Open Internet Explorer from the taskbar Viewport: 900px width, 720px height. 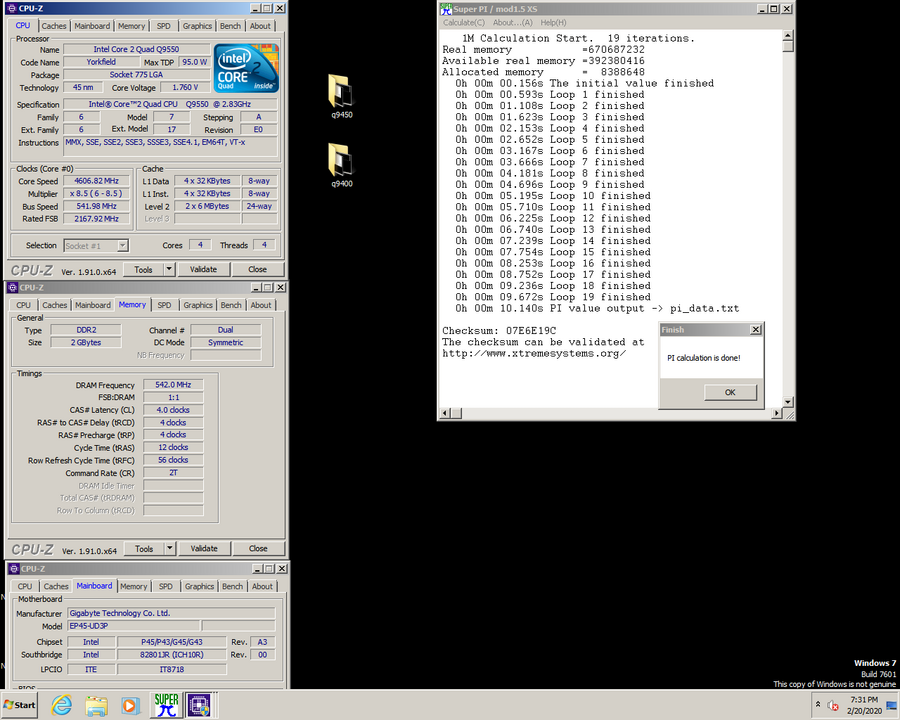point(61,705)
